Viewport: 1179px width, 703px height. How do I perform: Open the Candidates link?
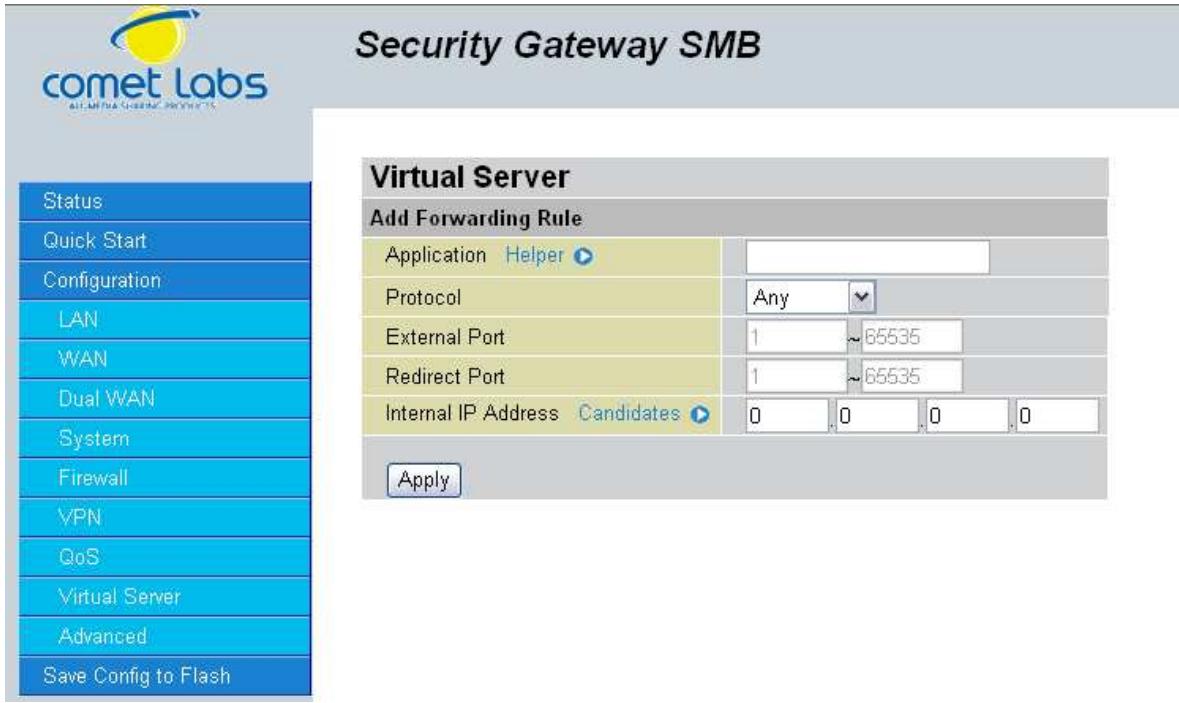tap(629, 414)
